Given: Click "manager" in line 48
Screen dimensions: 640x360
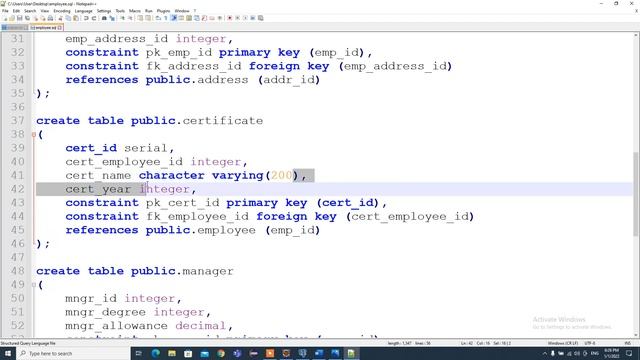Looking at the screenshot, I should pyautogui.click(x=208, y=271).
